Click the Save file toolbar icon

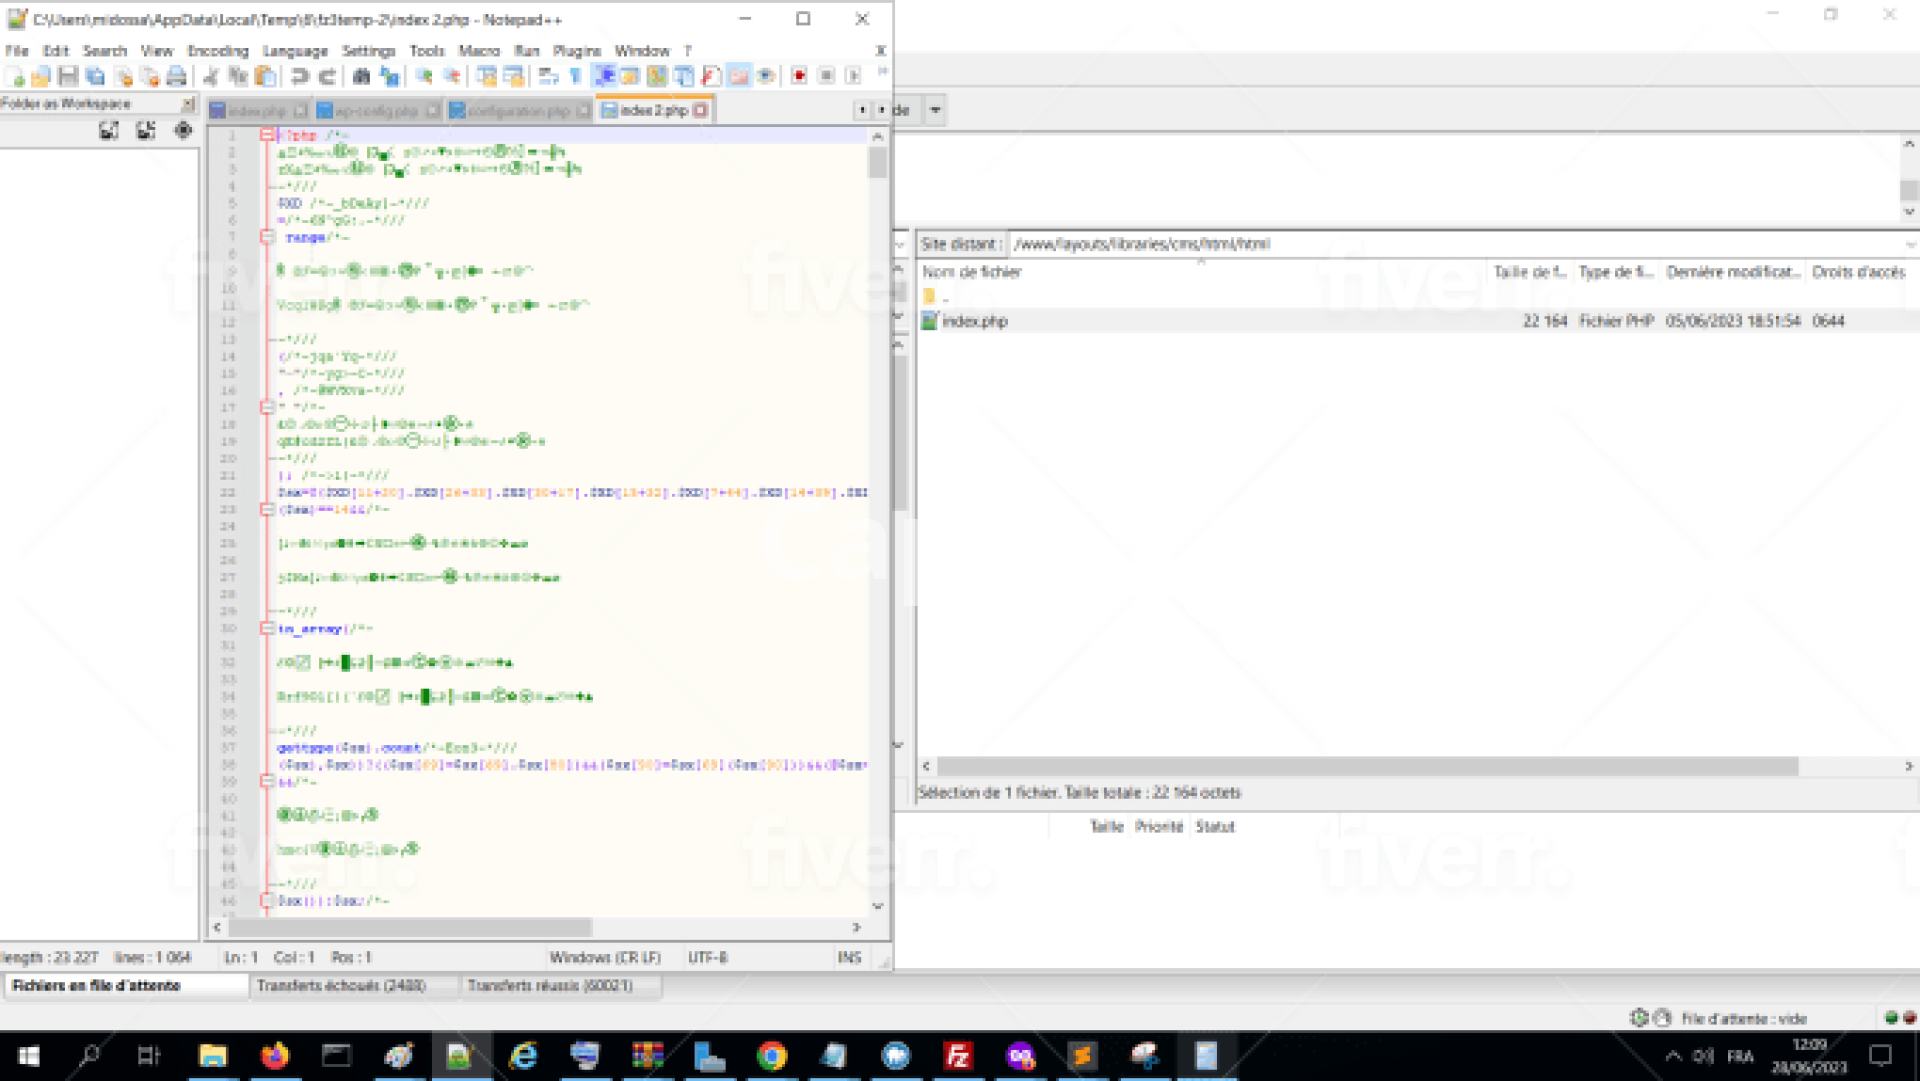pos(68,77)
